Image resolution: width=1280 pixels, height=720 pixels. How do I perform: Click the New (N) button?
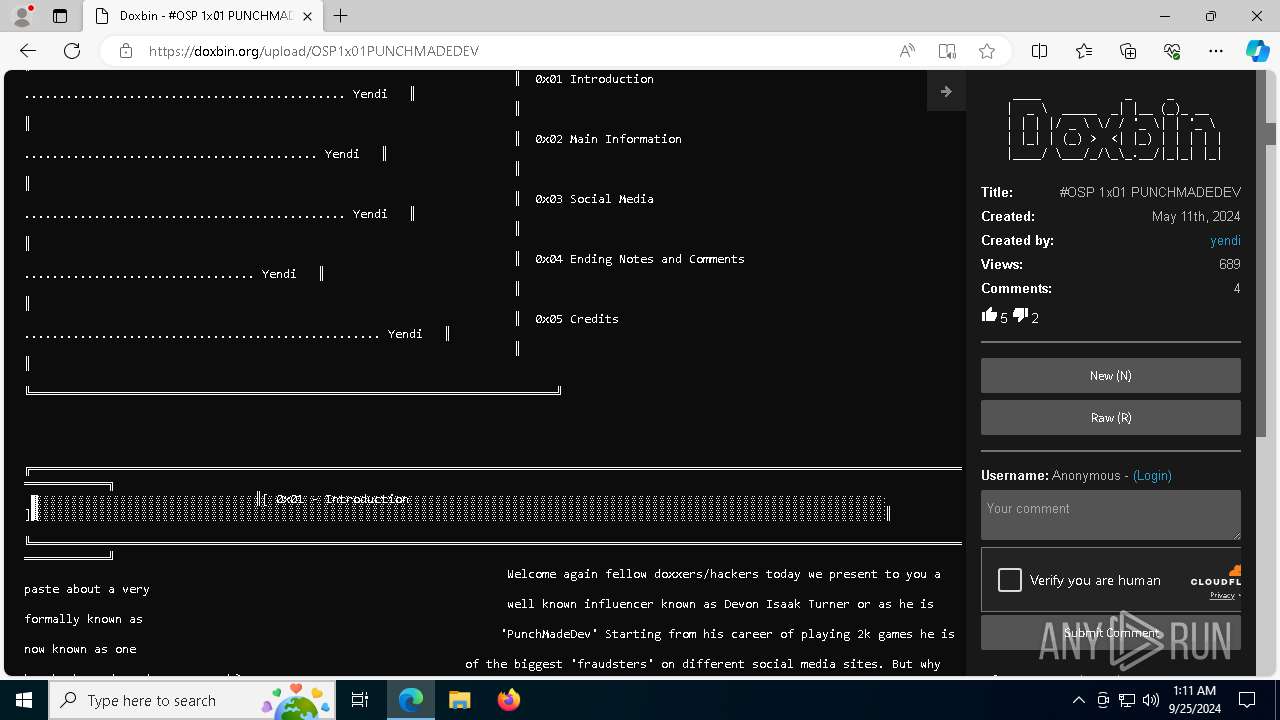click(x=1111, y=376)
